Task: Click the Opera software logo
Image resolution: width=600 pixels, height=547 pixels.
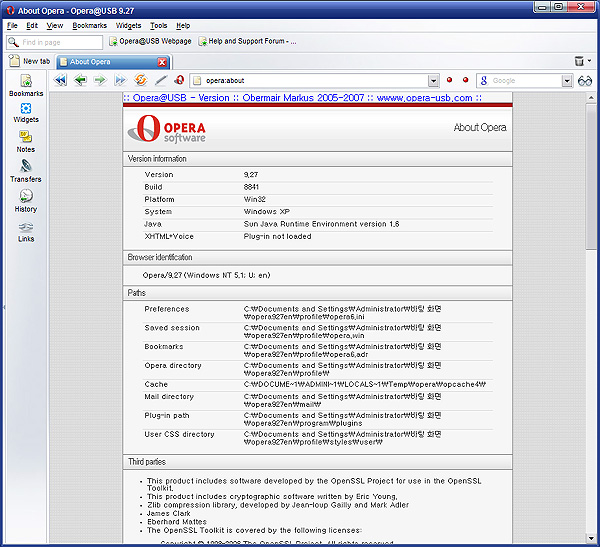Action: point(166,129)
